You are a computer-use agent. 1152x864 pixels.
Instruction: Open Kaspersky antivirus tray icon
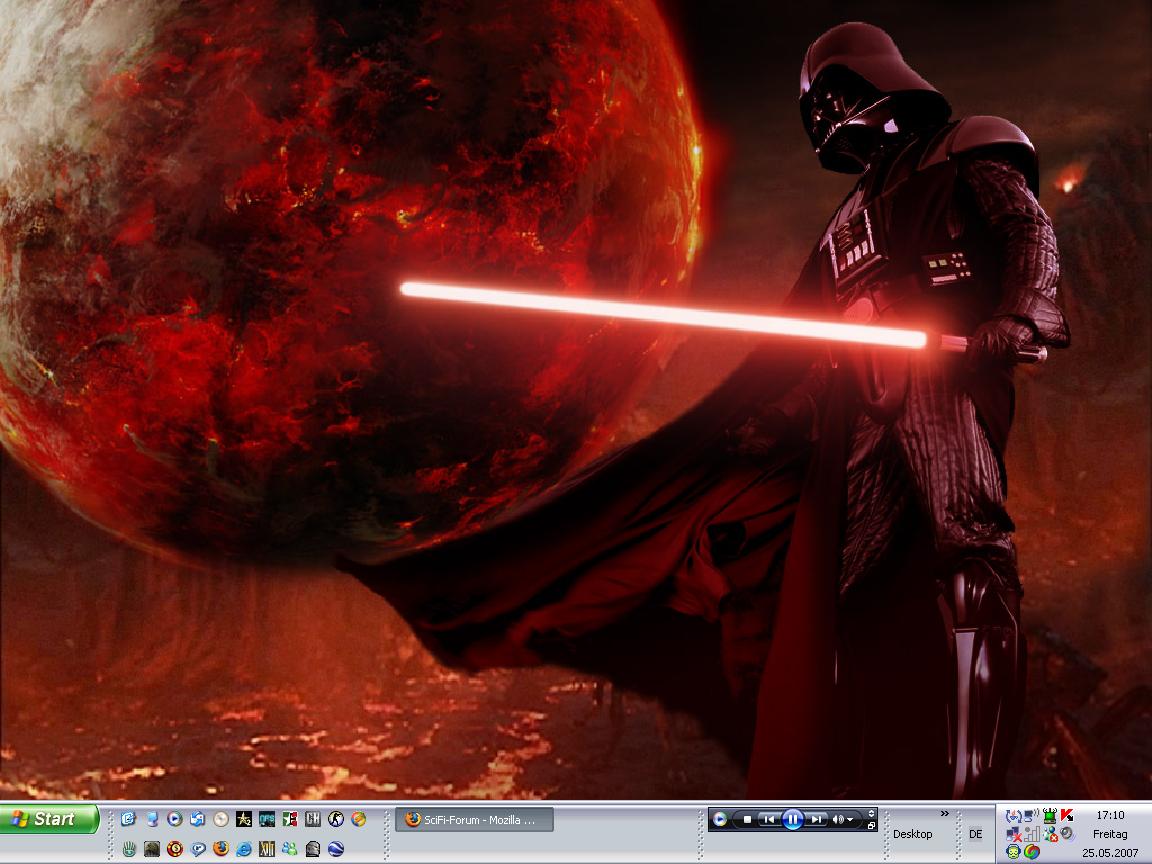pyautogui.click(x=1067, y=816)
